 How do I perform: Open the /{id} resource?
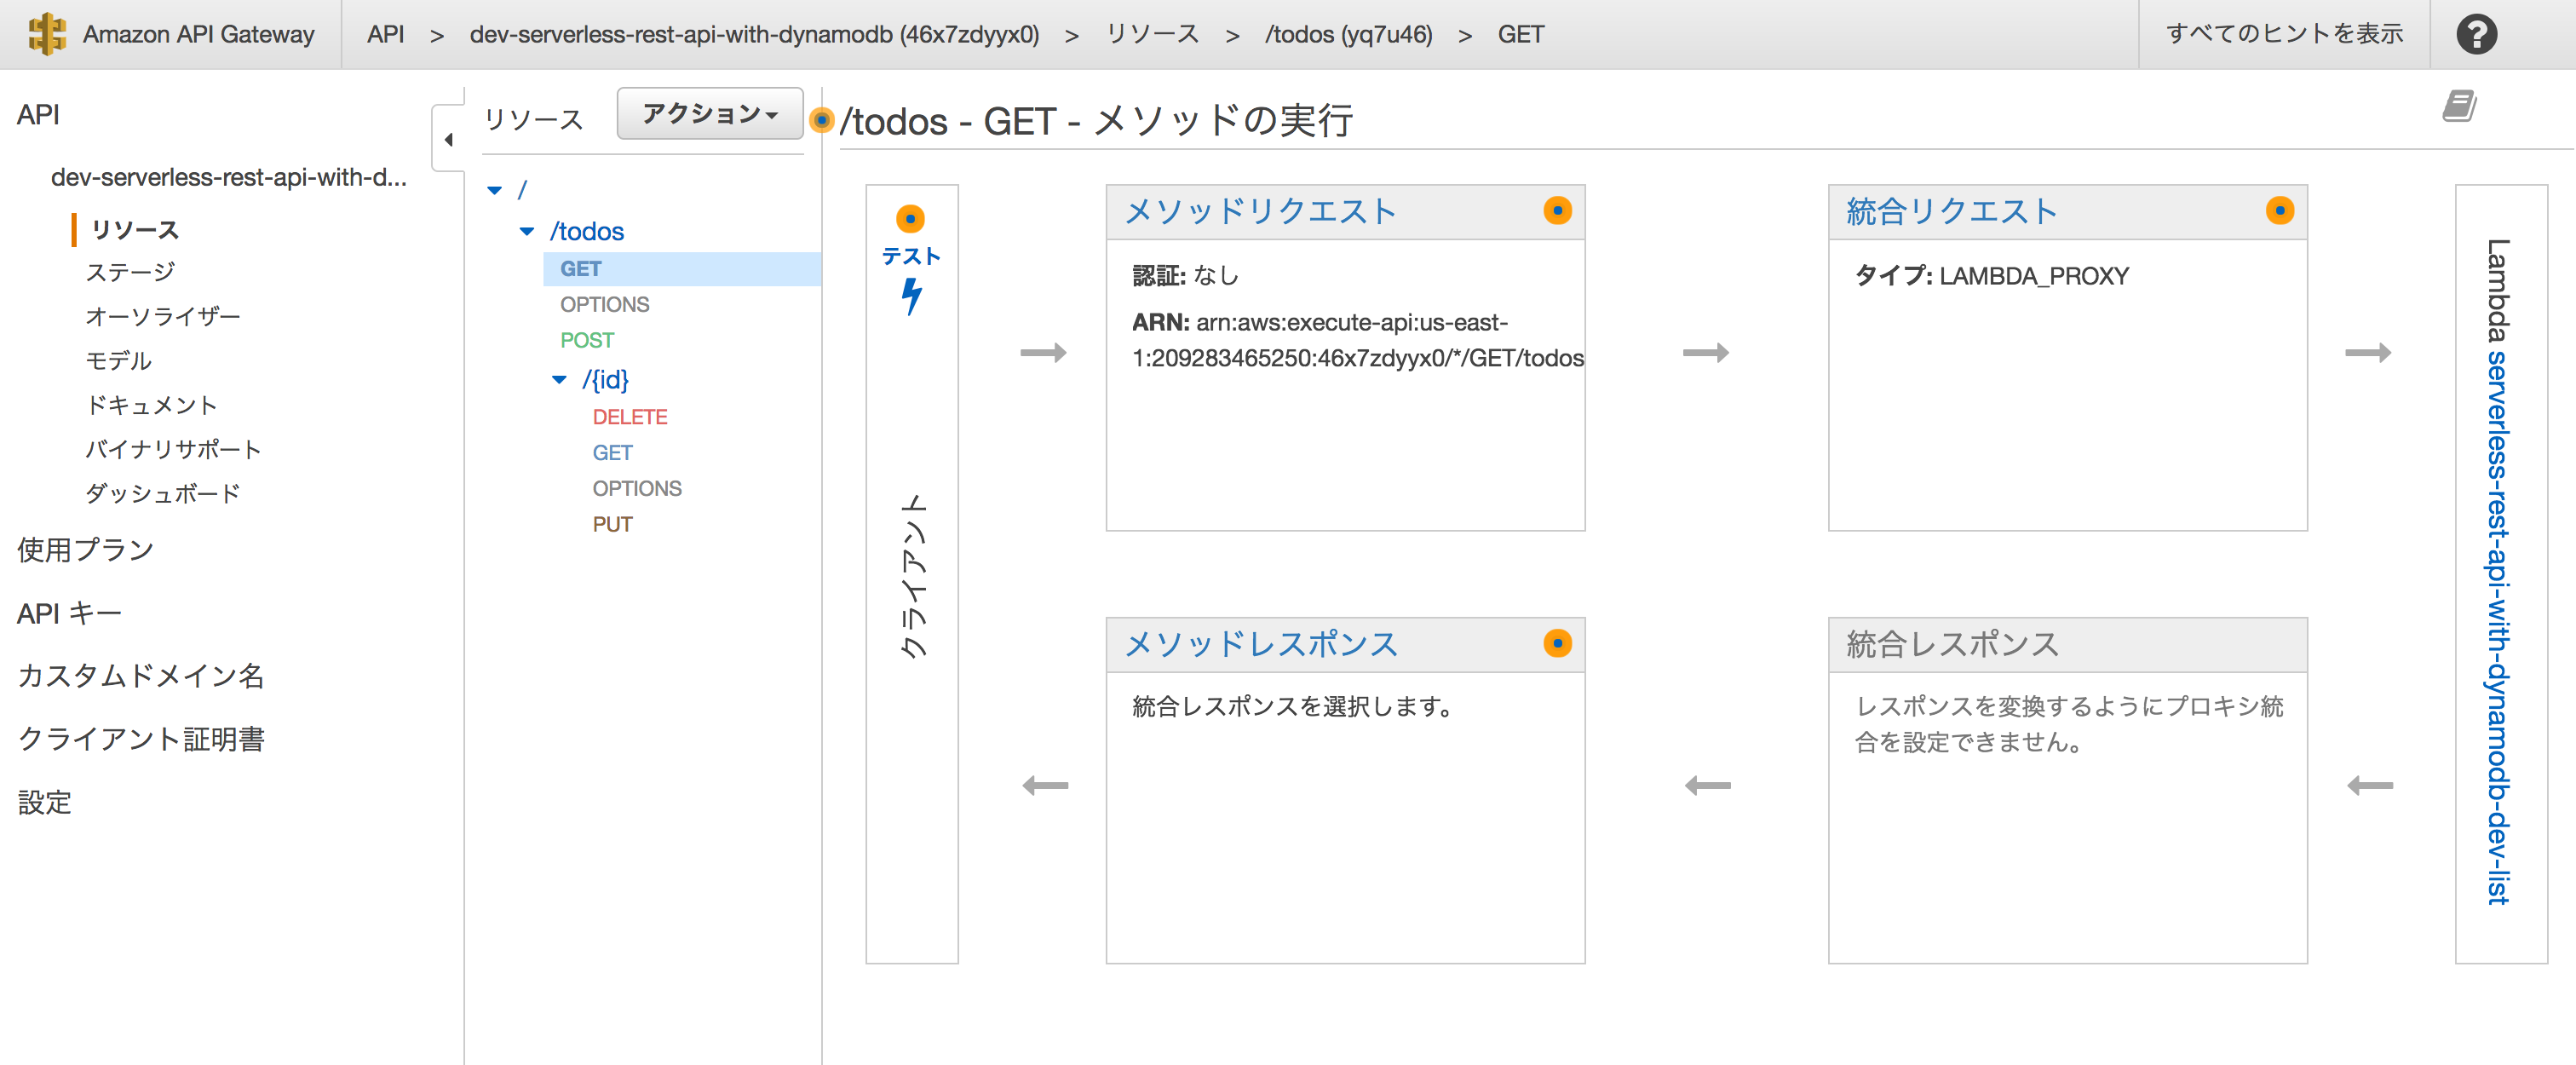click(605, 380)
